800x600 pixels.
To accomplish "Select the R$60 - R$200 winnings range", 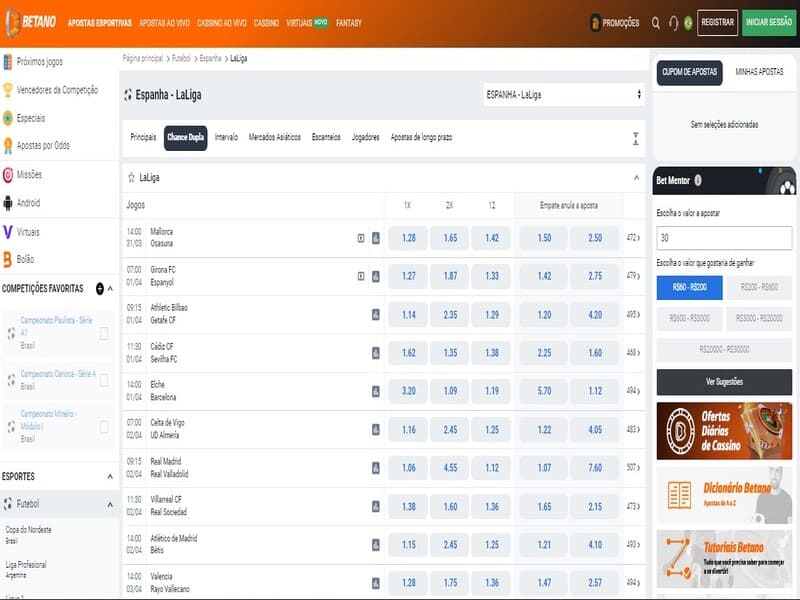I will click(x=689, y=288).
